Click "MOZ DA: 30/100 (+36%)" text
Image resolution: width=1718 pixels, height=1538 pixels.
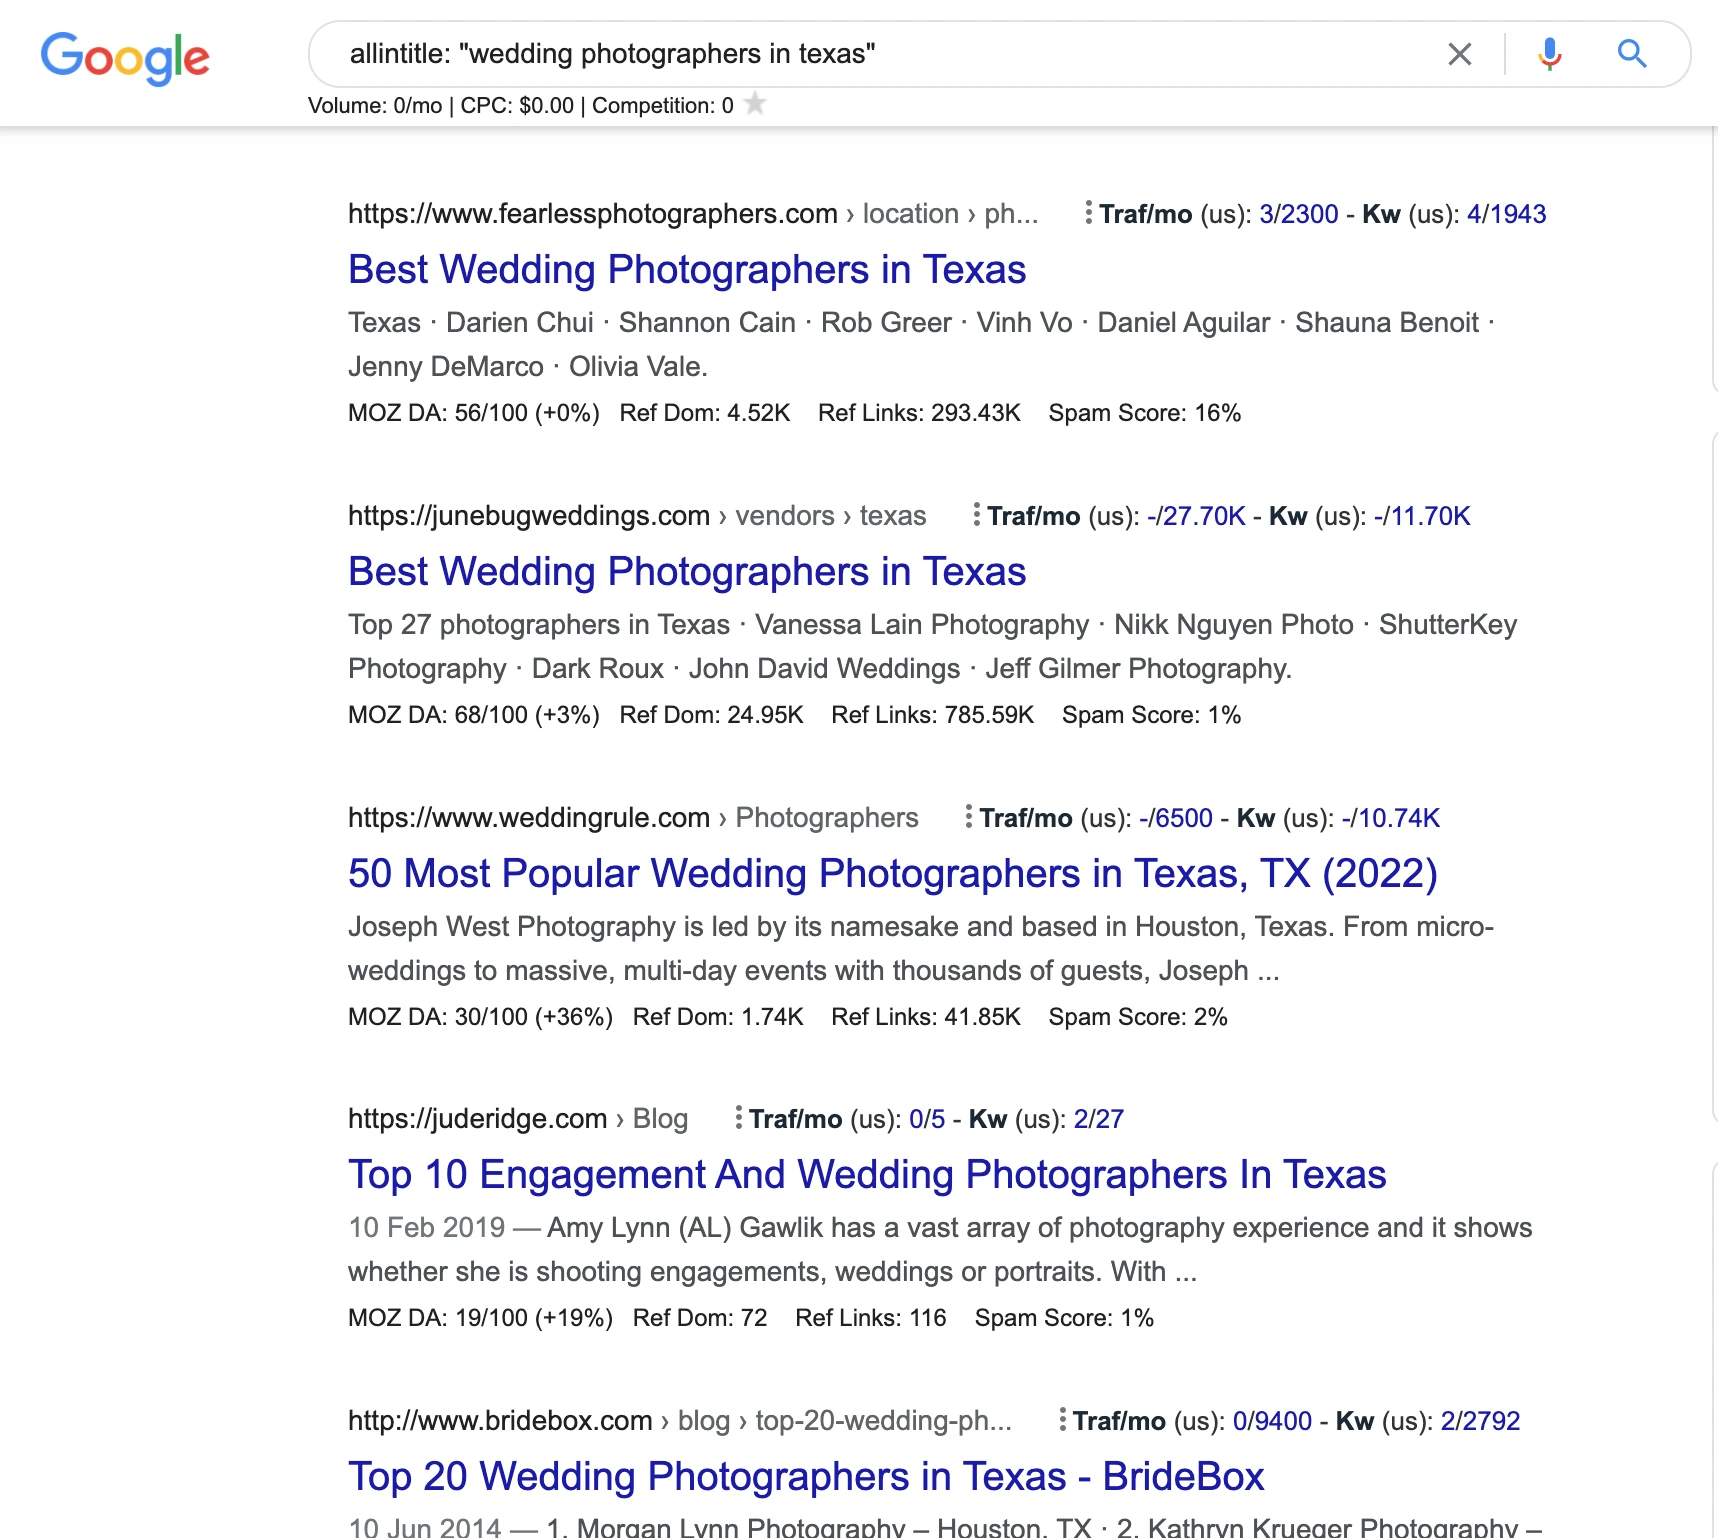[x=481, y=1017]
